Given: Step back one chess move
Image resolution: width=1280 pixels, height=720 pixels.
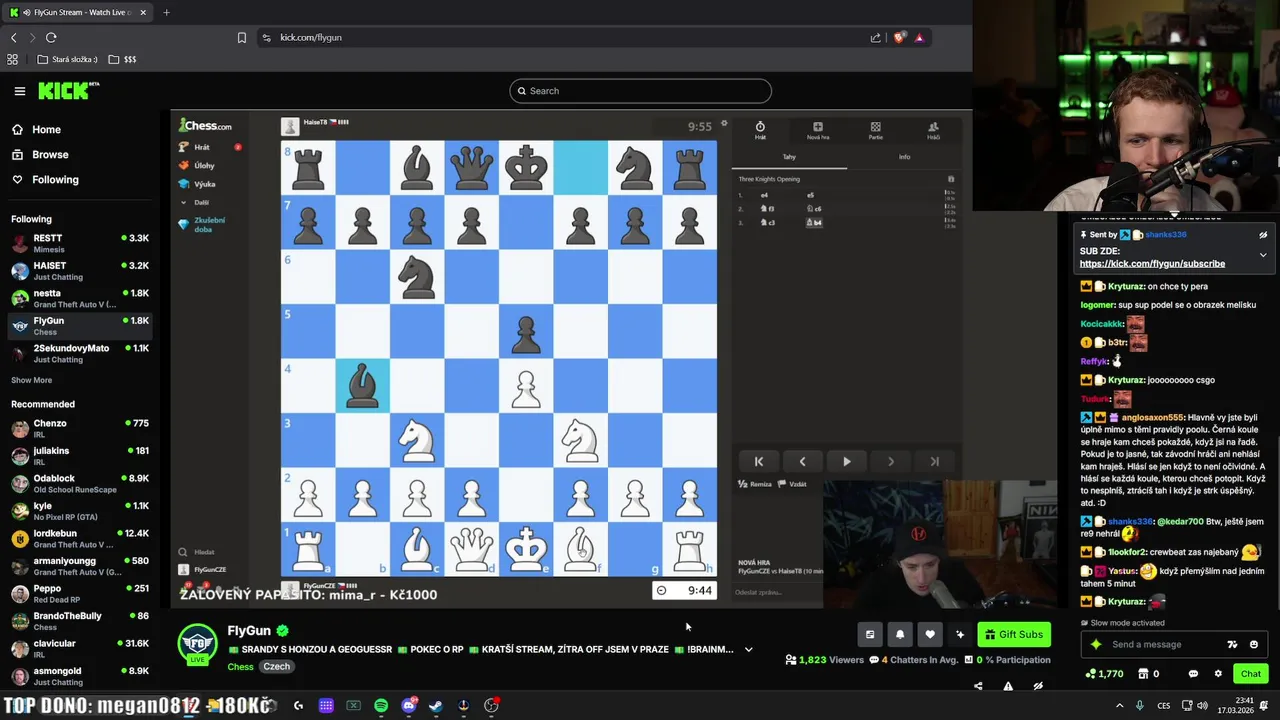Looking at the screenshot, I should click(802, 461).
